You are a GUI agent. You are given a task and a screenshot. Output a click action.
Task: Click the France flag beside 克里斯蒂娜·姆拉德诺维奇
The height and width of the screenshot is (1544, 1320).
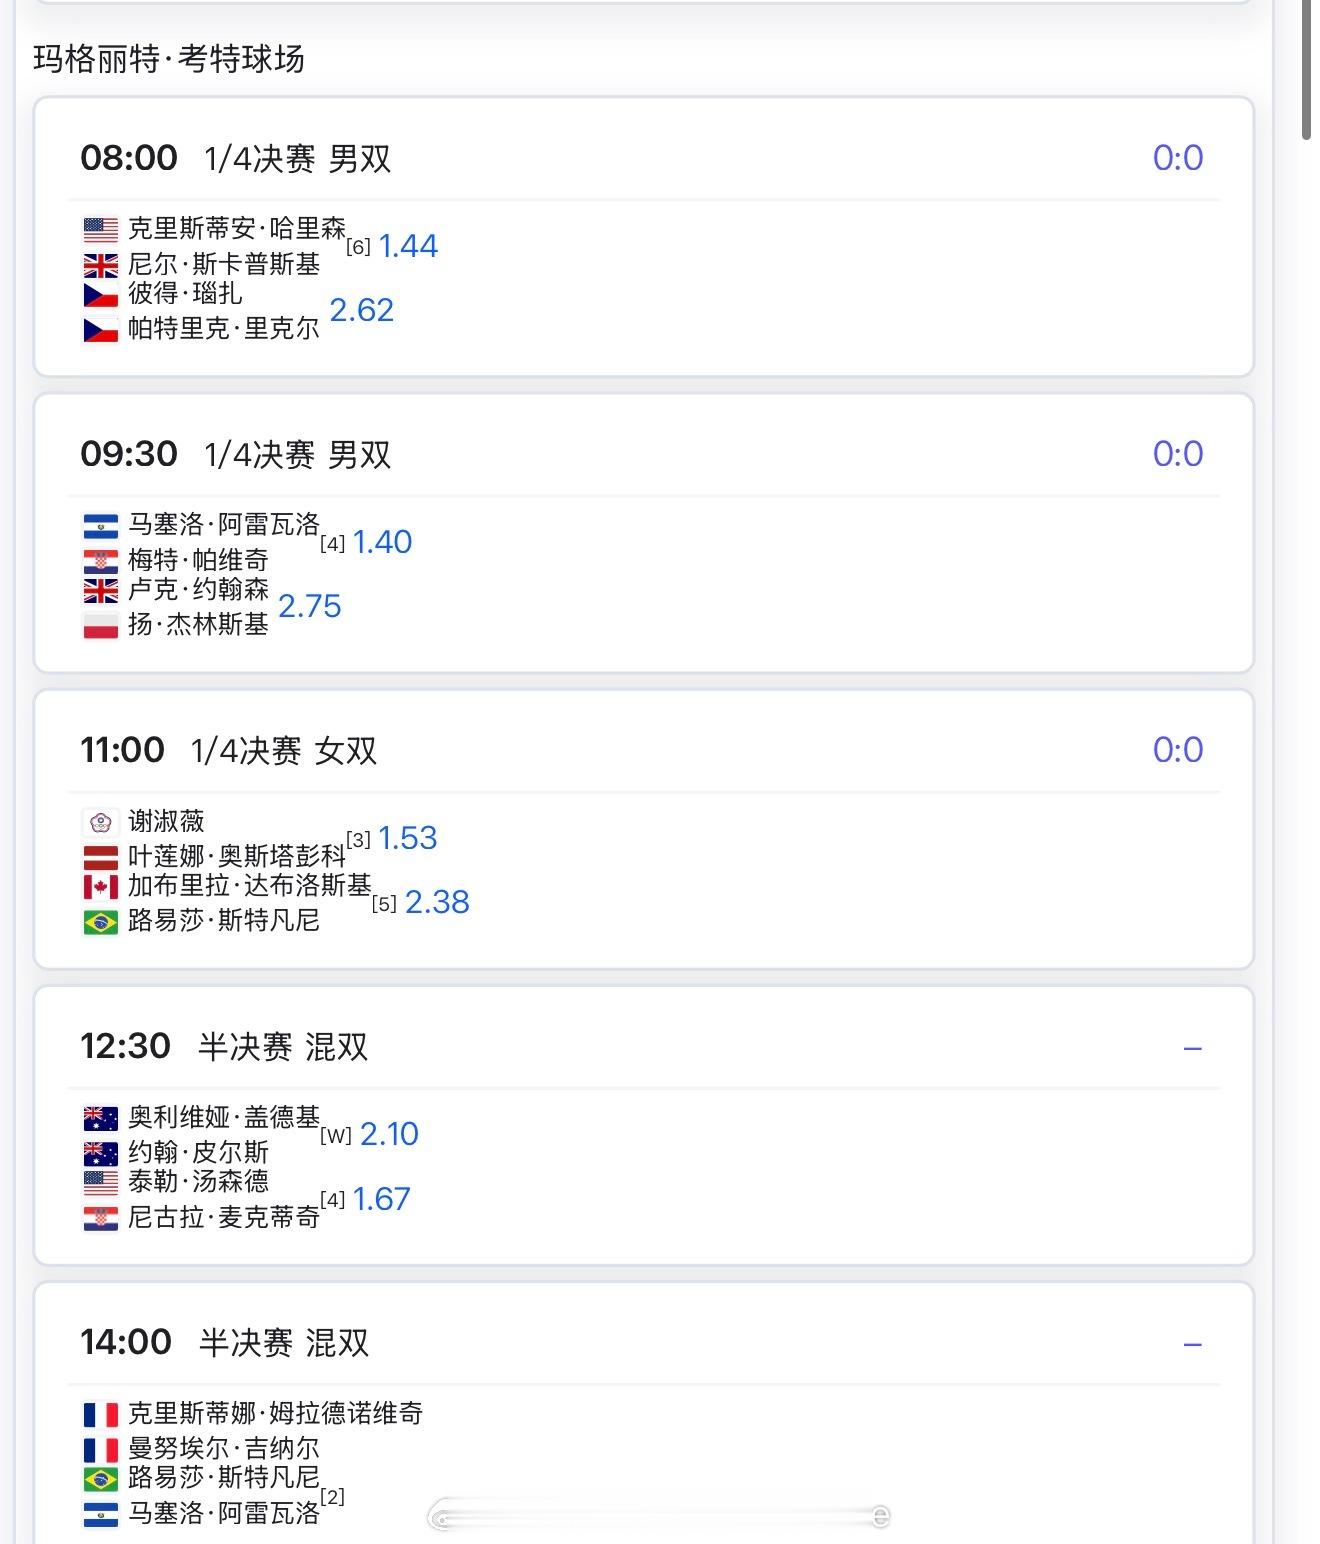click(100, 1414)
